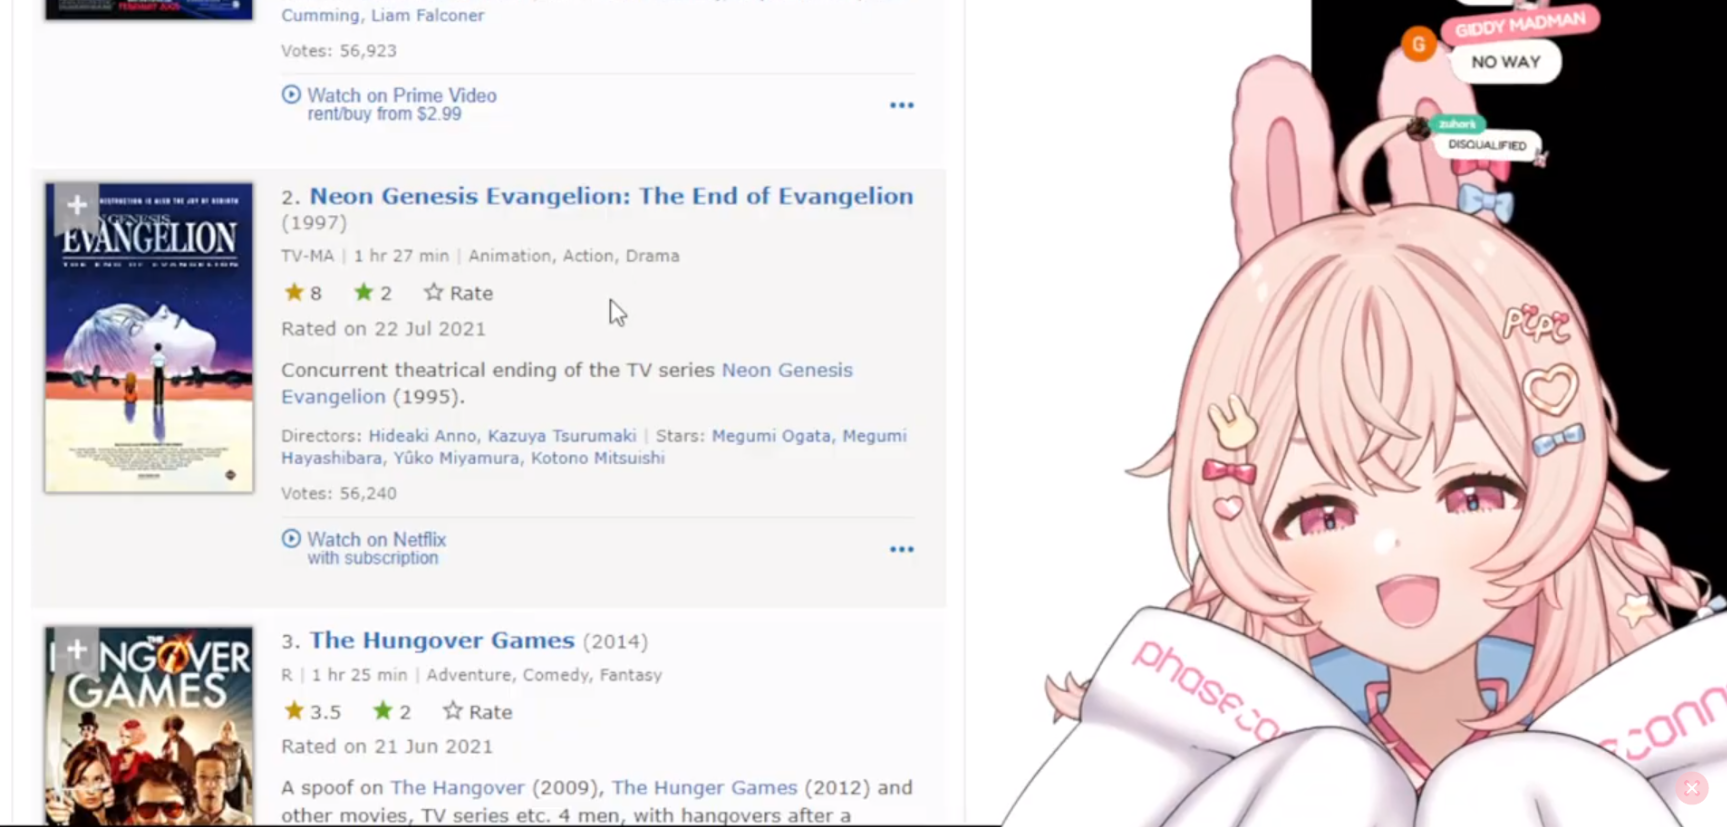This screenshot has width=1727, height=827.
Task: Open Neon Genesis Evangelion: The End of Evangelion title
Action: pyautogui.click(x=611, y=196)
